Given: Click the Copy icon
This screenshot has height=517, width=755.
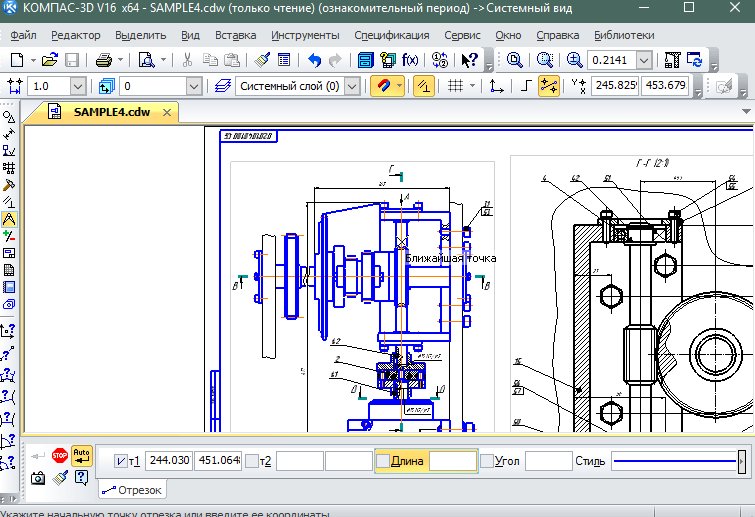Looking at the screenshot, I should (210, 60).
